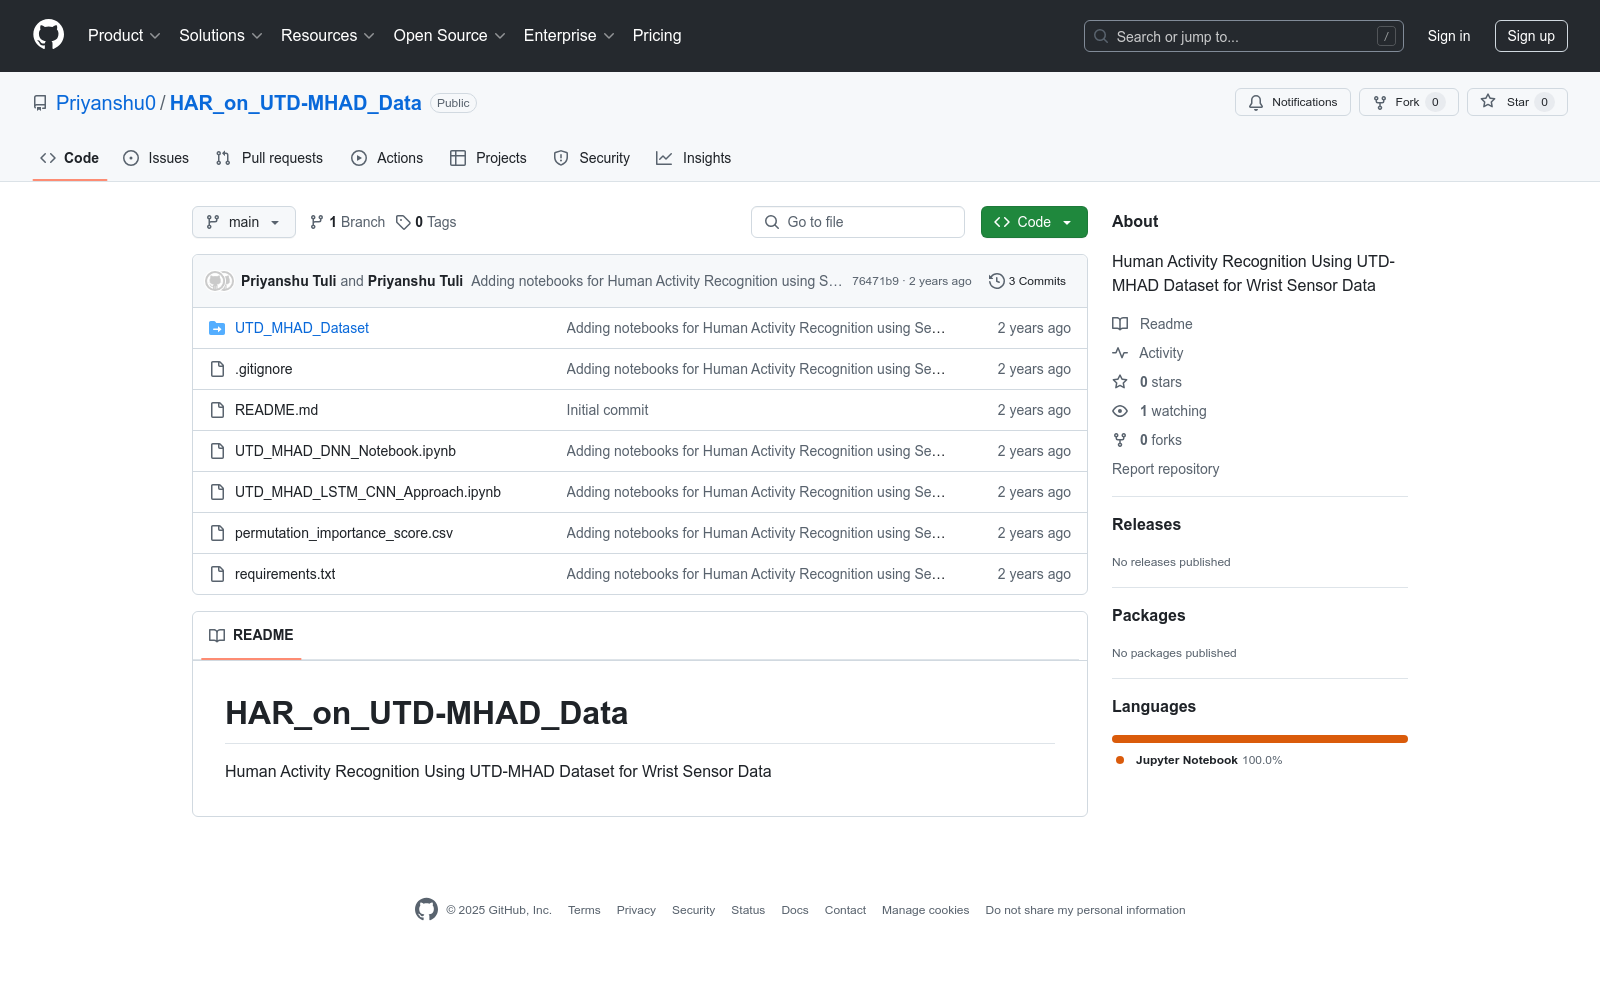This screenshot has width=1600, height=1000.
Task: Open the HAR_on_UTD-MHAD_Data repository link
Action: (x=296, y=103)
